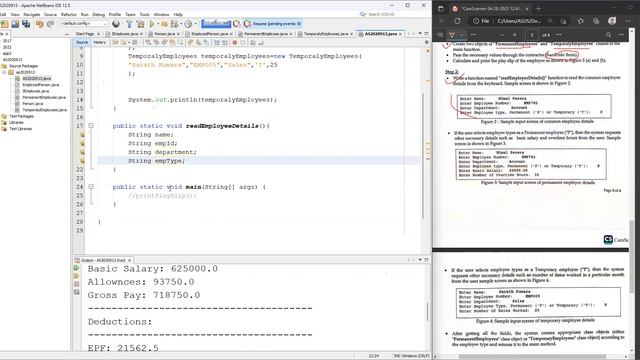This screenshot has height=360, width=640.
Task: Open the Navigate menu
Action: pyautogui.click(x=31, y=14)
